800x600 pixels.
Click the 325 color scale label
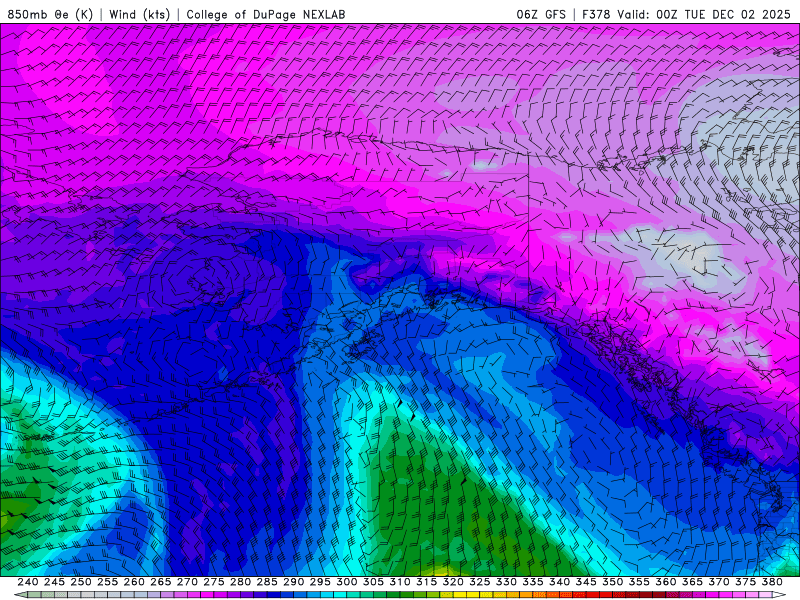pos(479,582)
